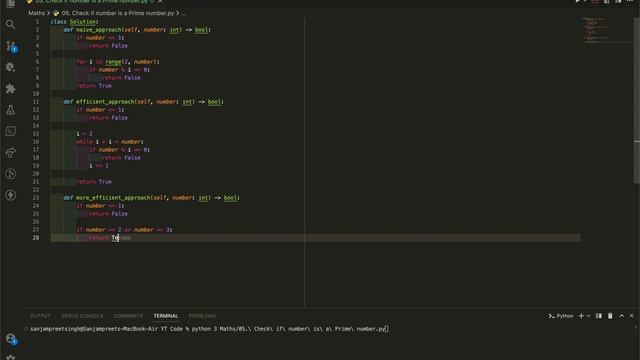The width and height of the screenshot is (640, 360).
Task: Switch to the PROBLEMS panel tab
Action: [x=202, y=316]
